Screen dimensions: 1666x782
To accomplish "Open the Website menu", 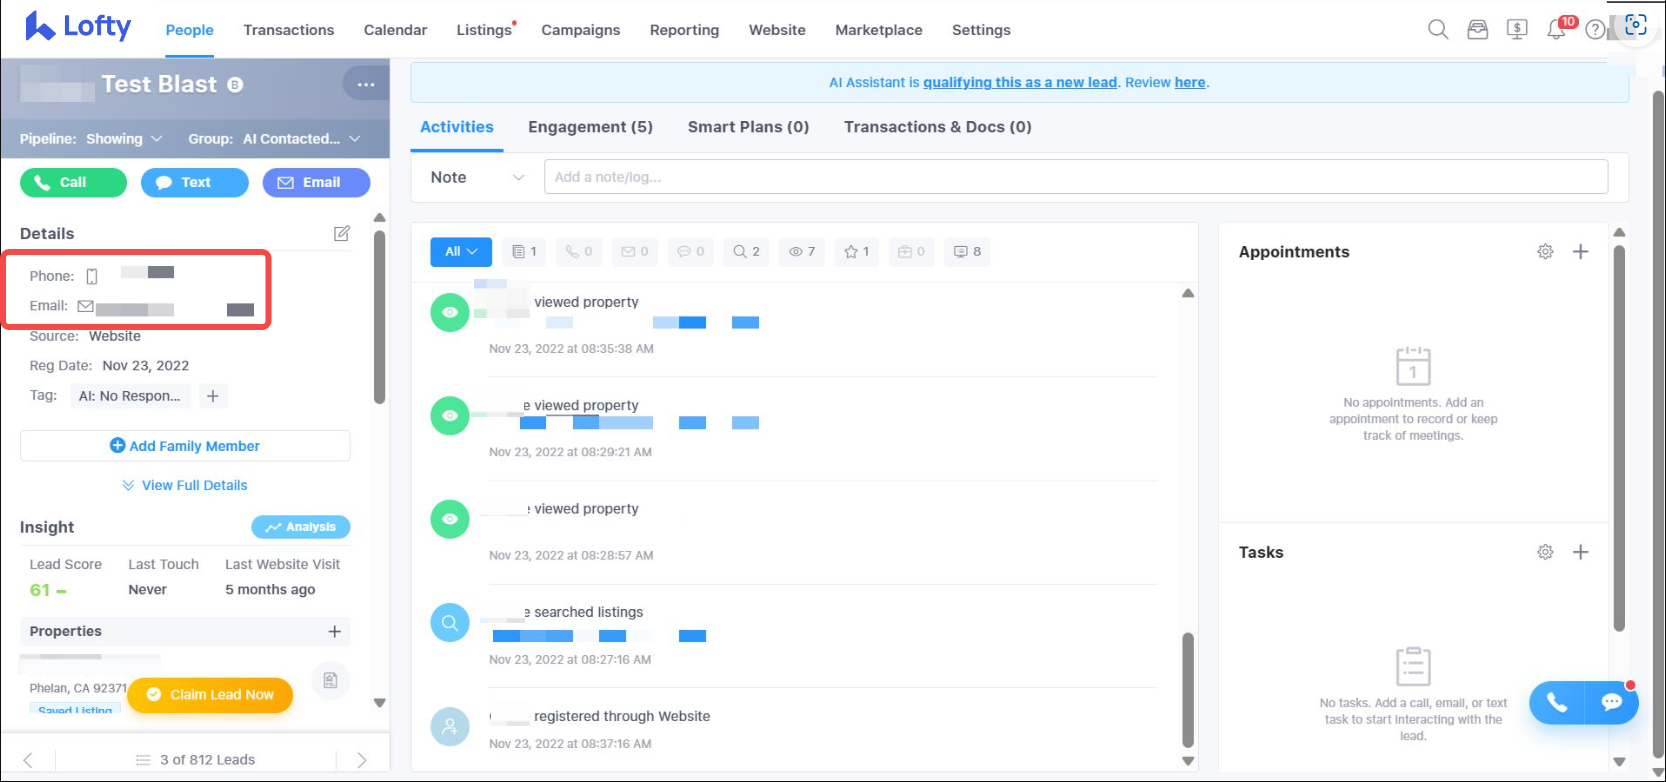I will [777, 30].
